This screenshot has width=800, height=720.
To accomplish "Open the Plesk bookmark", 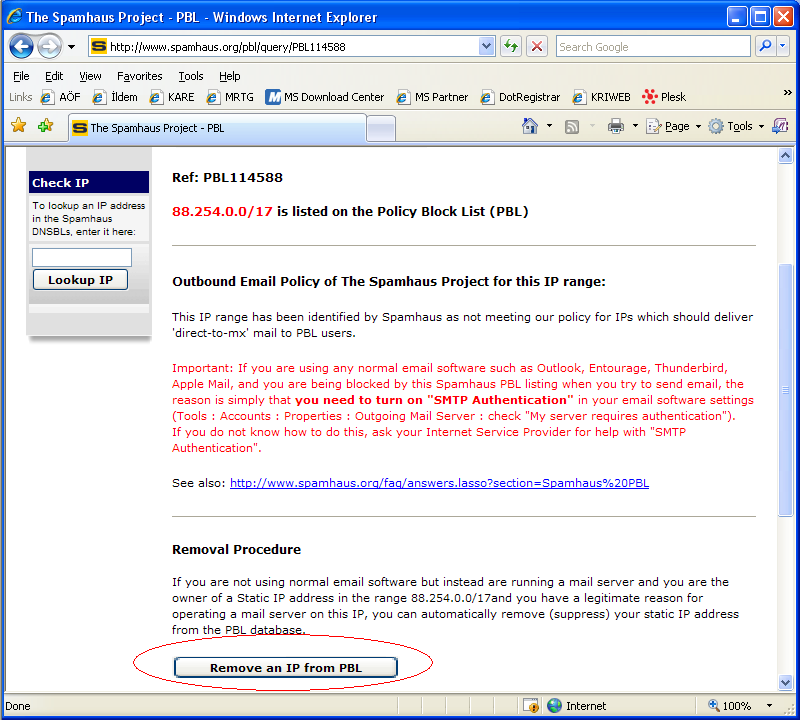I will [664, 97].
